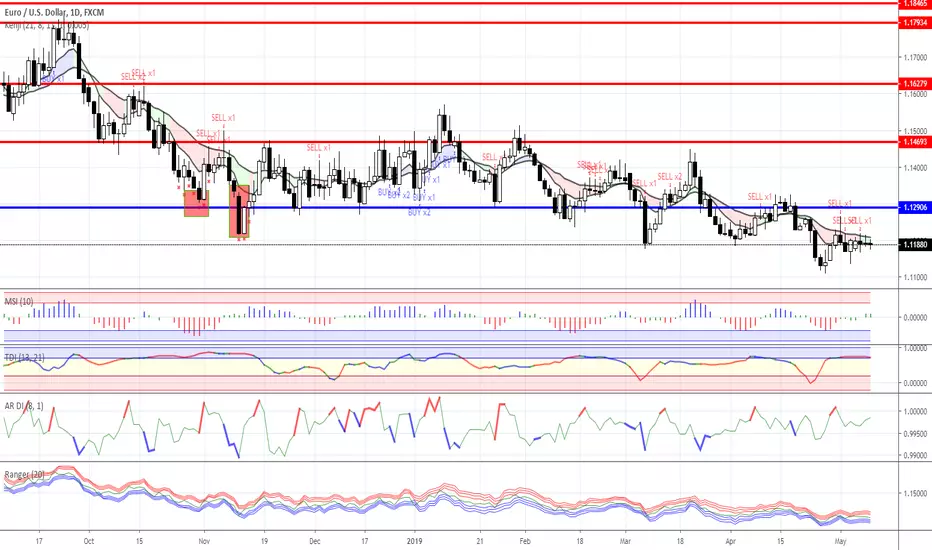
Task: Select the Kenji indicator legend label
Action: click(x=46, y=26)
